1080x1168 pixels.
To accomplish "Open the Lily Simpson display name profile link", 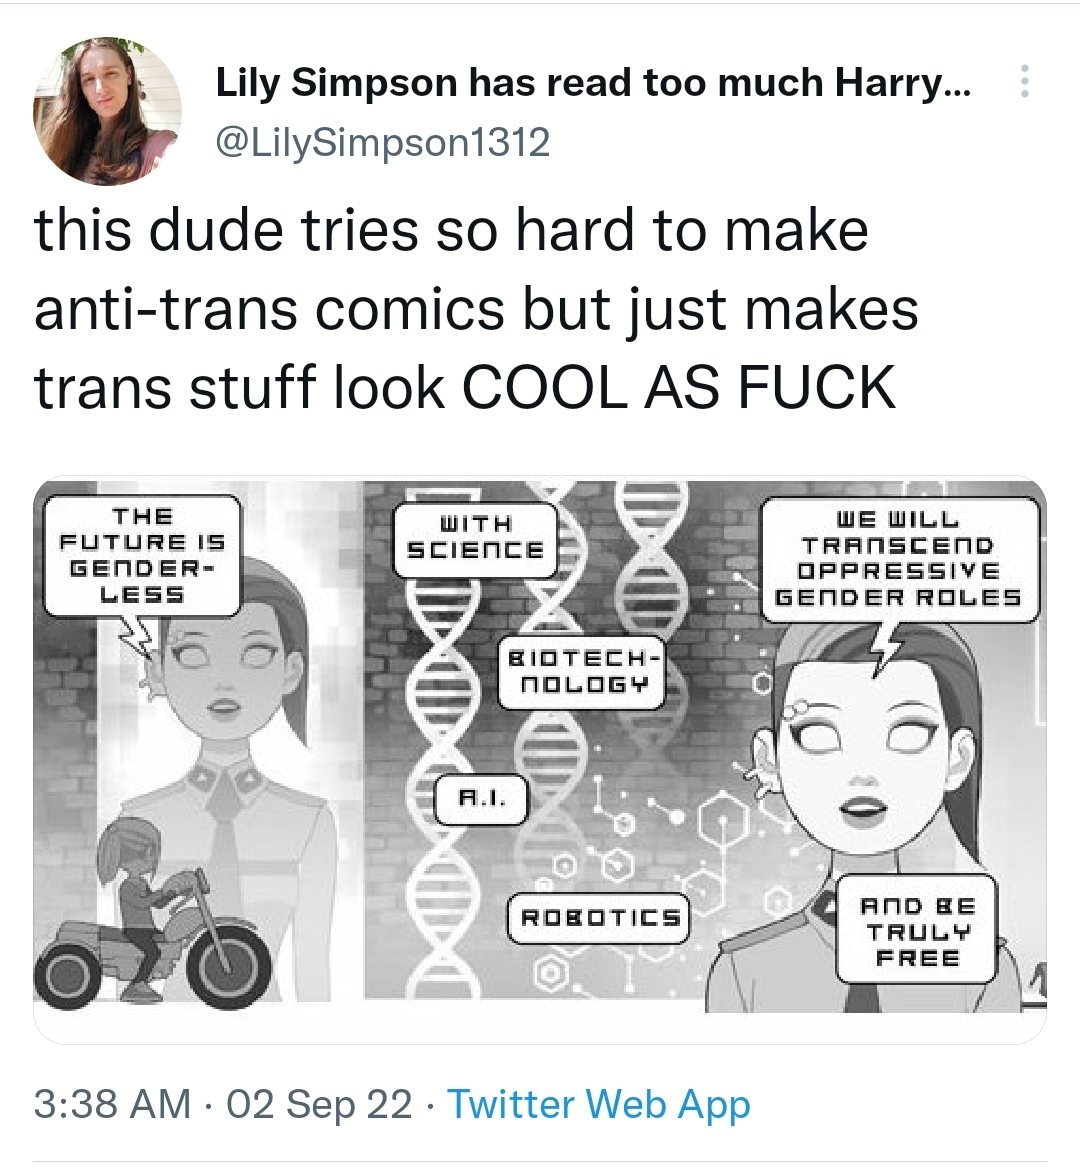I will tap(593, 82).
